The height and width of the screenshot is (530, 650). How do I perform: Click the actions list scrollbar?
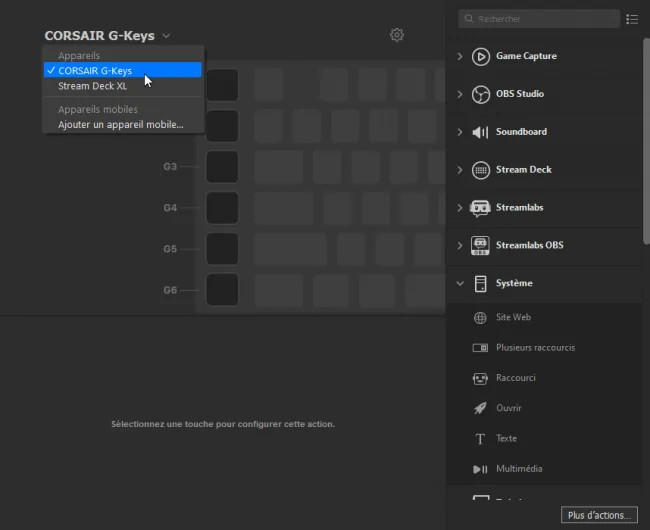pyautogui.click(x=646, y=141)
